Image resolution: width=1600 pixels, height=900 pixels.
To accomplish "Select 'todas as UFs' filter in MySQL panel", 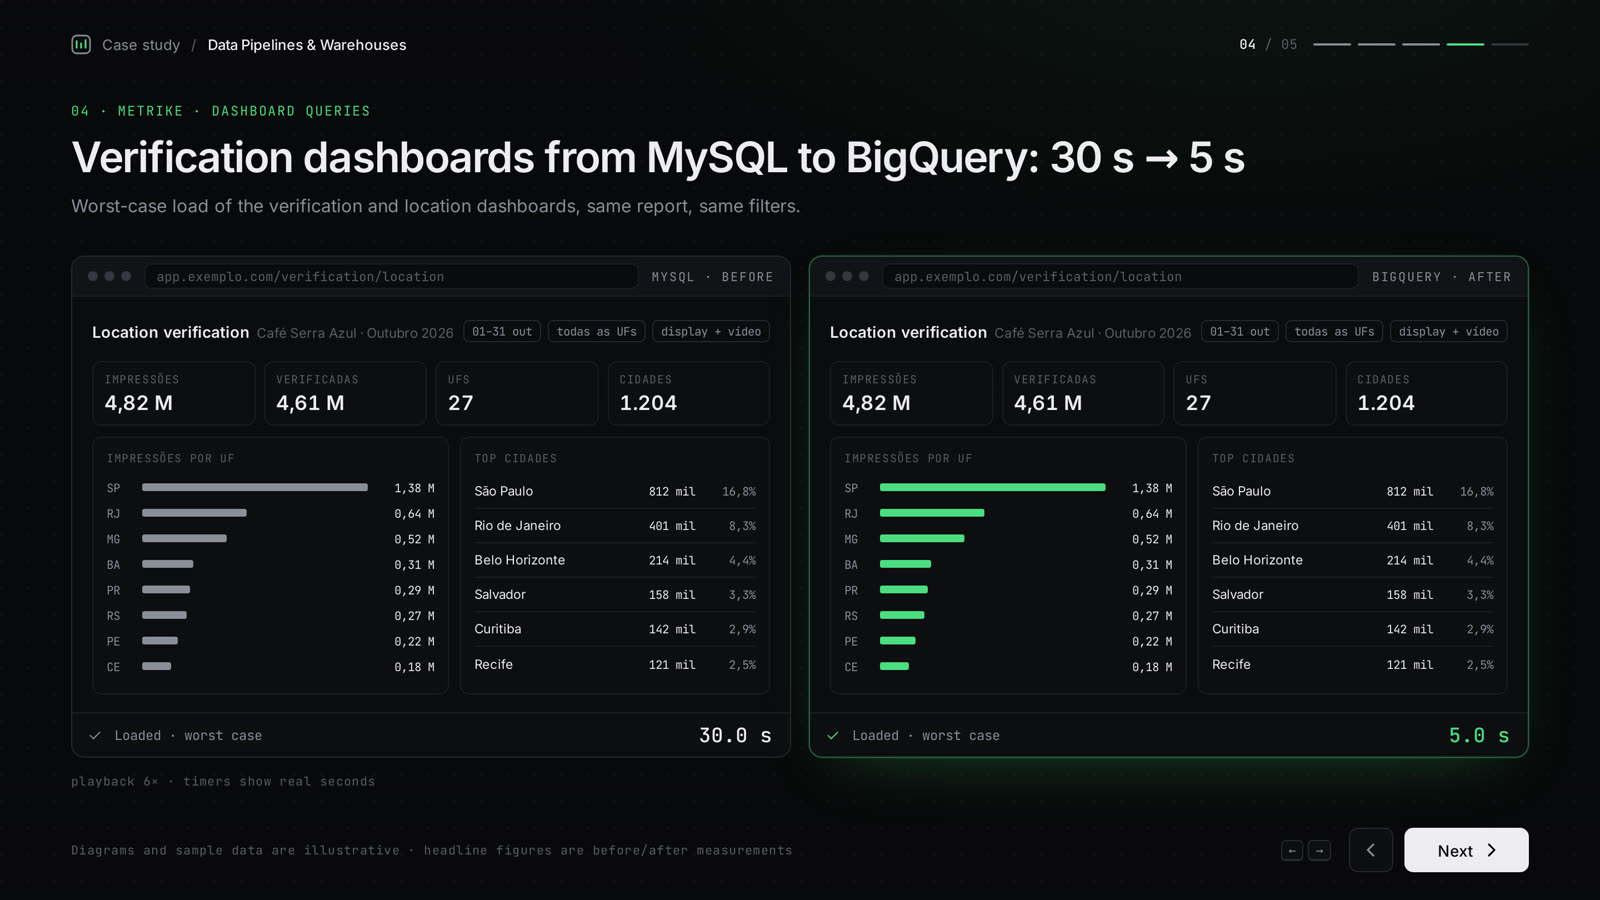I will click(597, 331).
